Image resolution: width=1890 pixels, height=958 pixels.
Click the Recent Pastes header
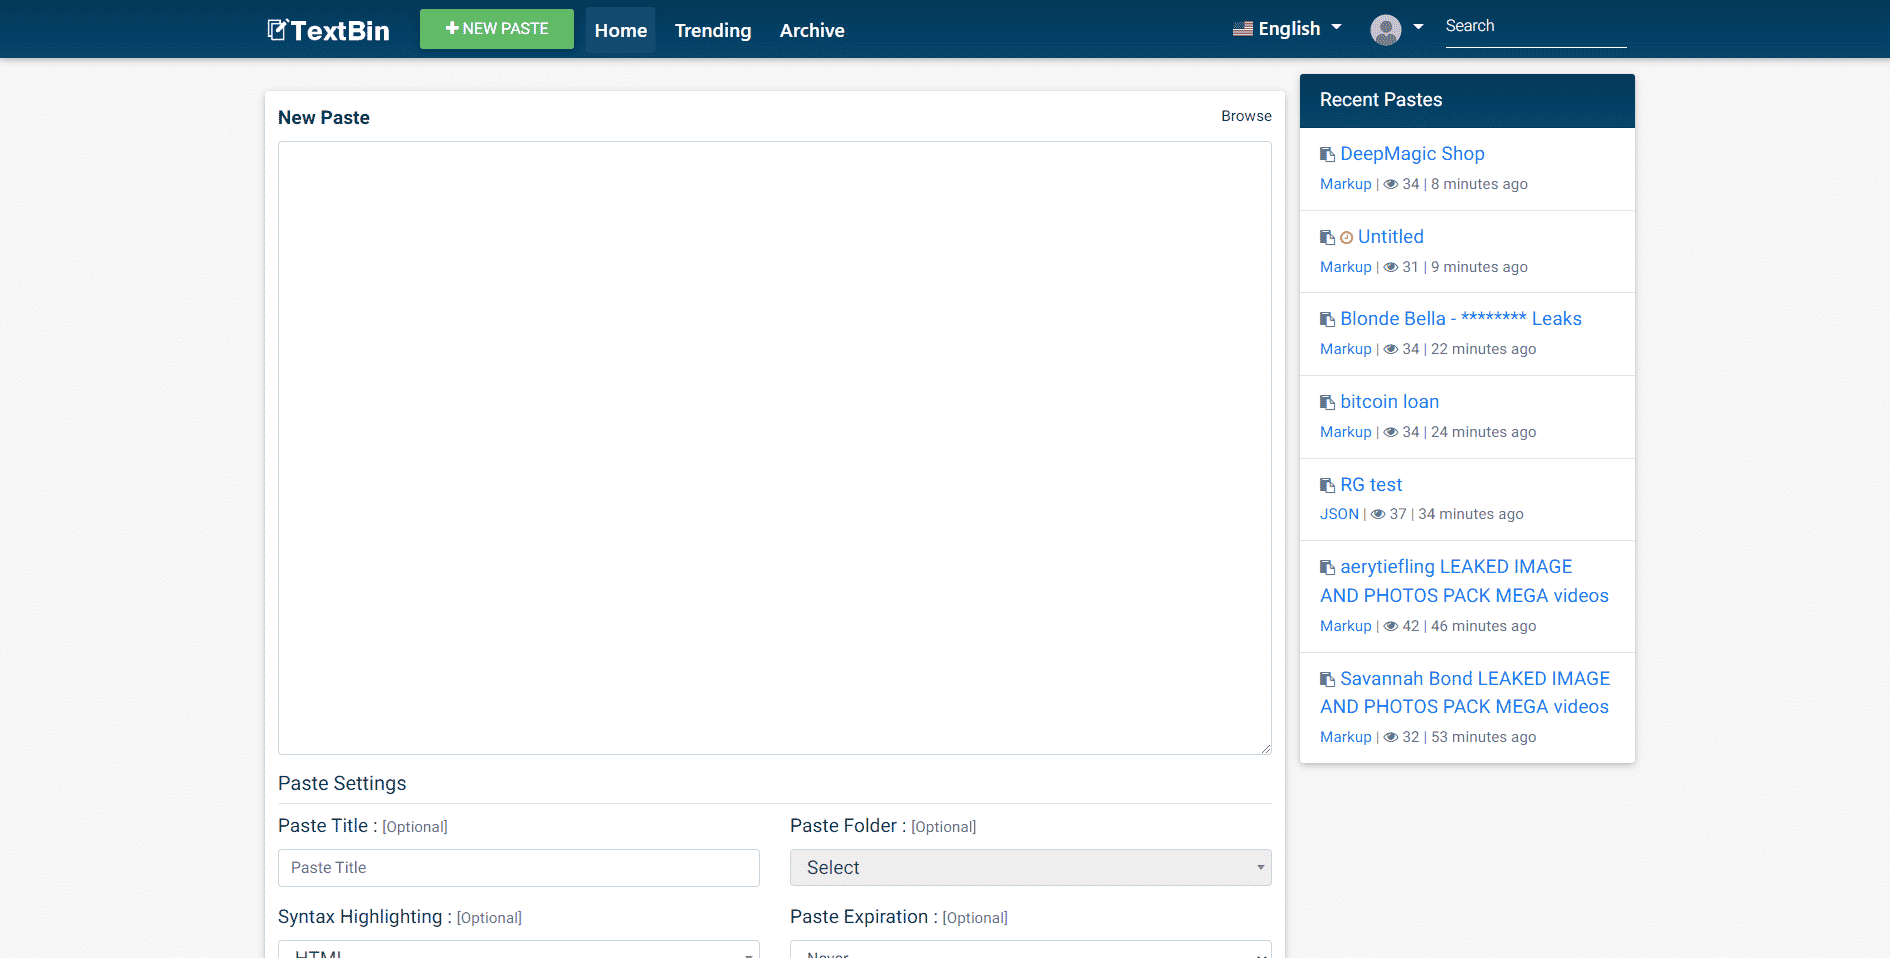coord(1467,100)
